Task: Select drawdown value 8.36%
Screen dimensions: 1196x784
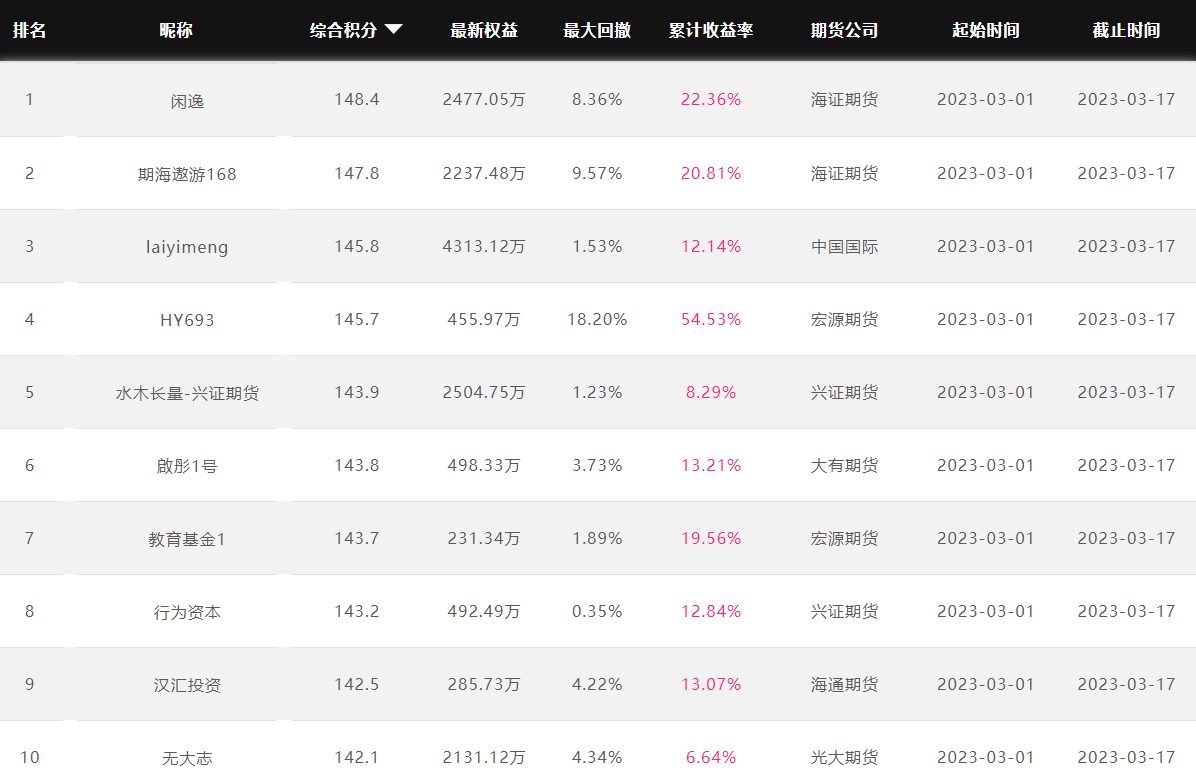Action: [597, 100]
